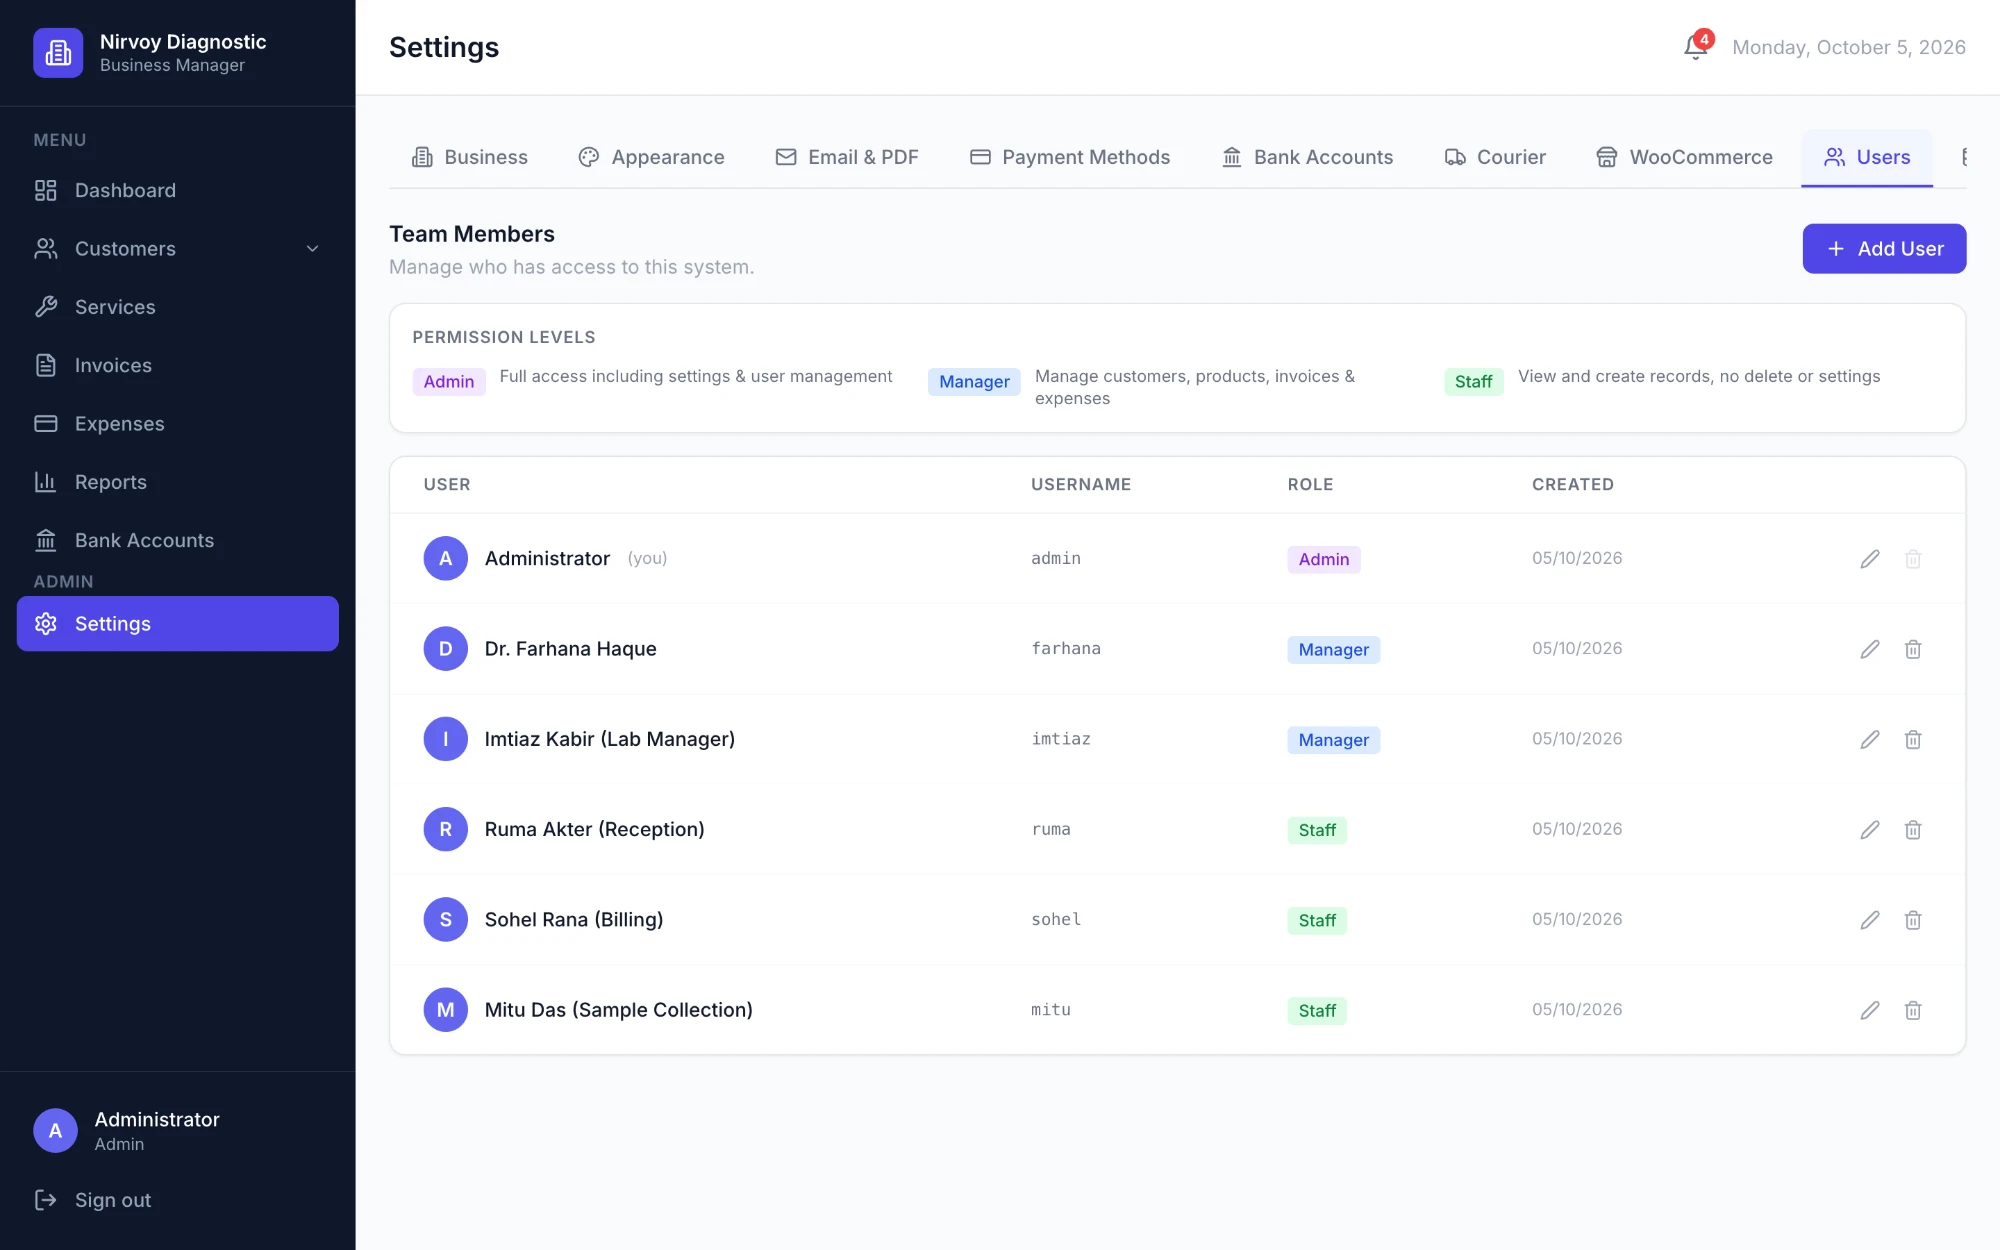The image size is (2000, 1250).
Task: Navigate to Reports
Action: click(178, 482)
